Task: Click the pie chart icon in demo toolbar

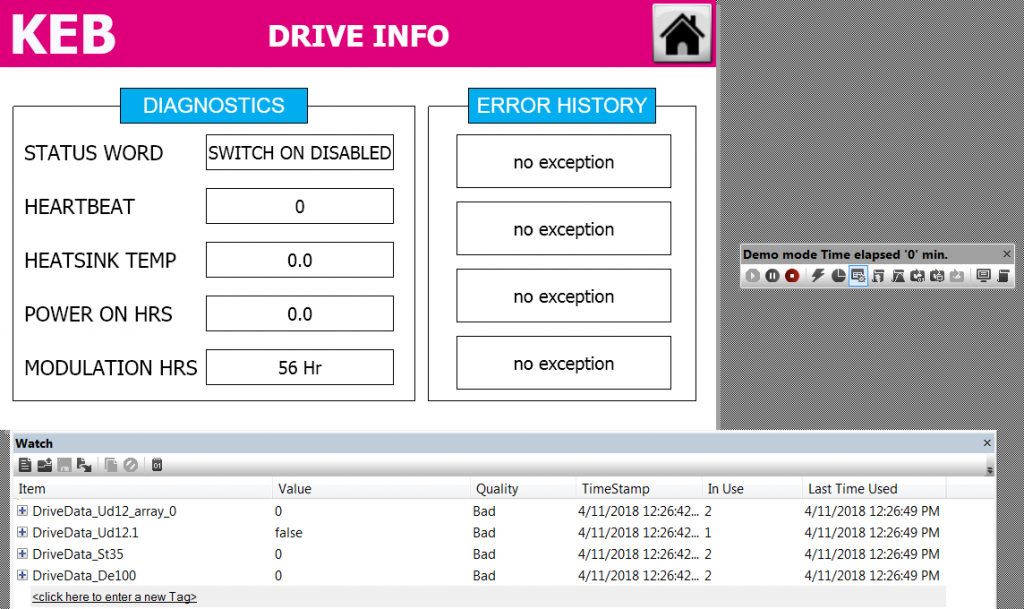Action: tap(839, 276)
